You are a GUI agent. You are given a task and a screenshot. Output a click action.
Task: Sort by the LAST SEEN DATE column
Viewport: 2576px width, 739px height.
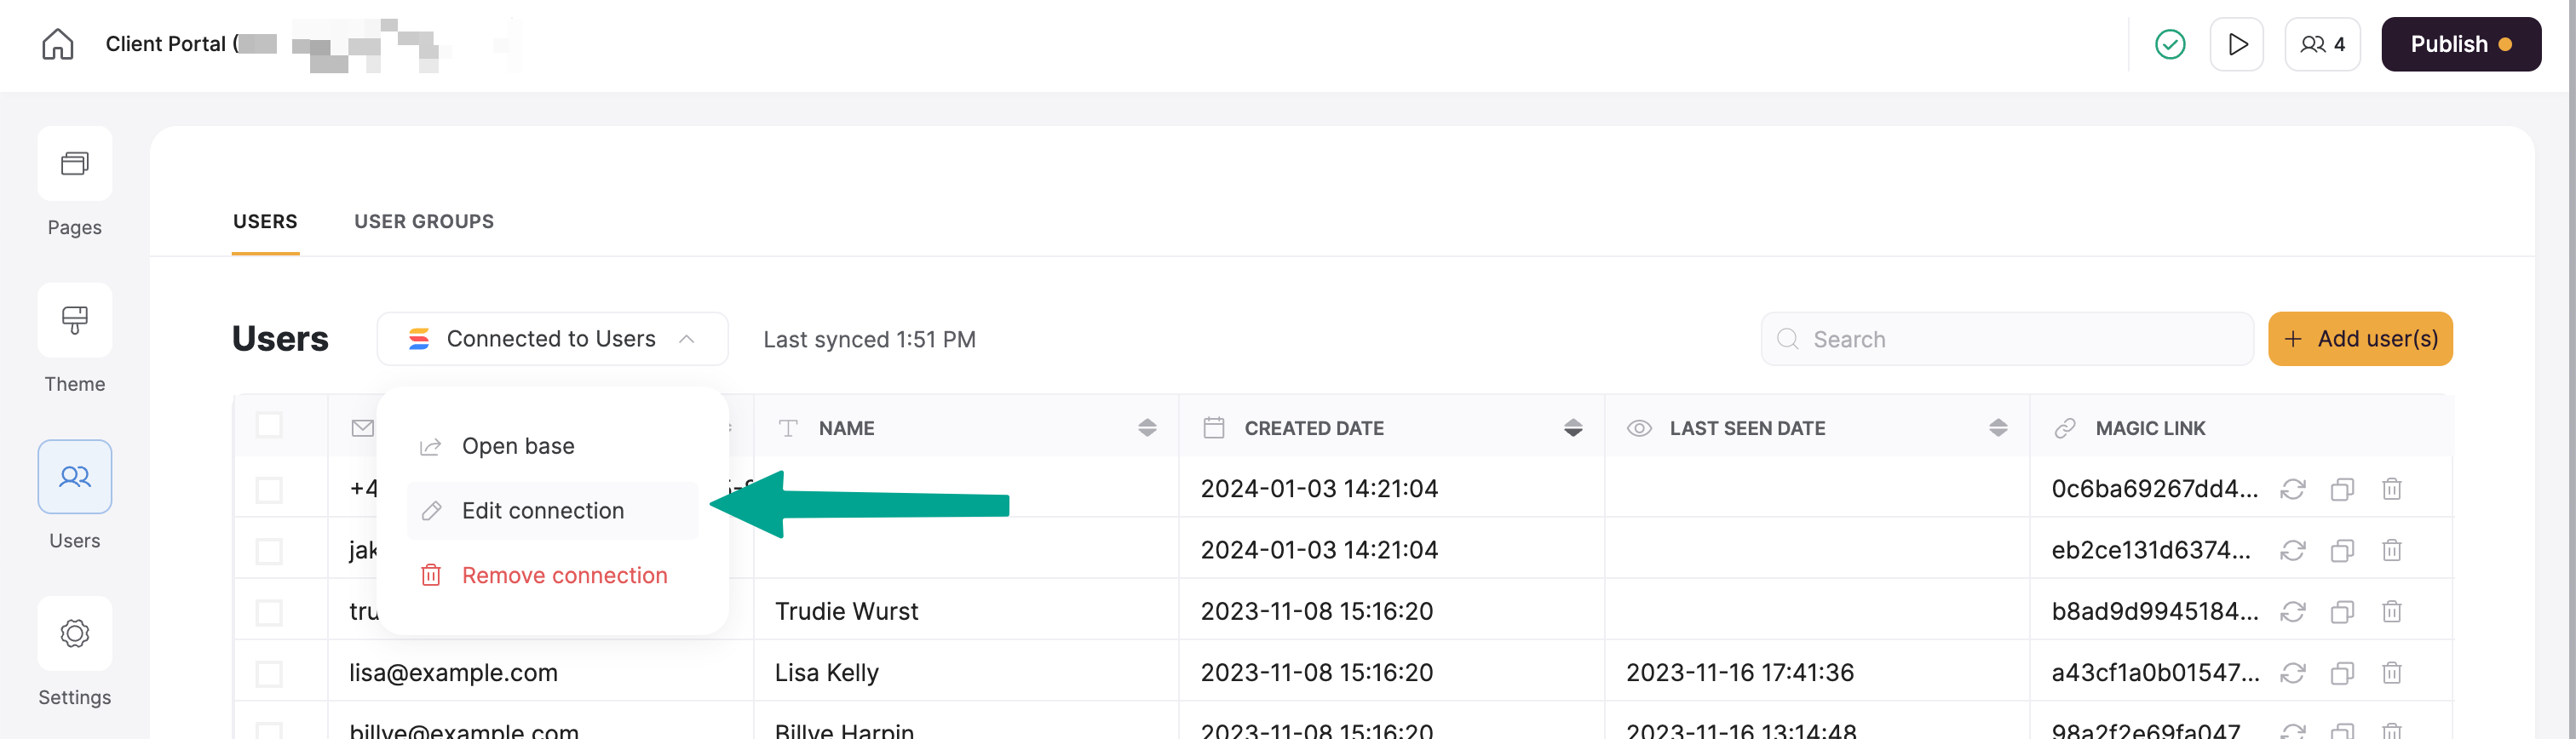(x=1998, y=428)
